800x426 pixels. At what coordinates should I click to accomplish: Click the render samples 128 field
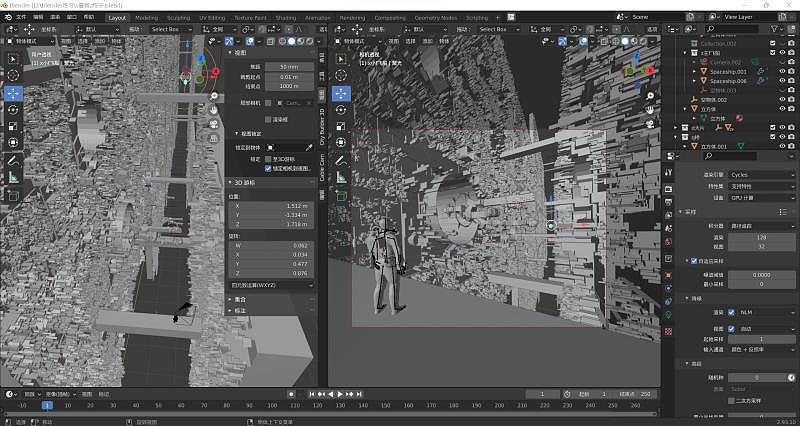(x=761, y=237)
